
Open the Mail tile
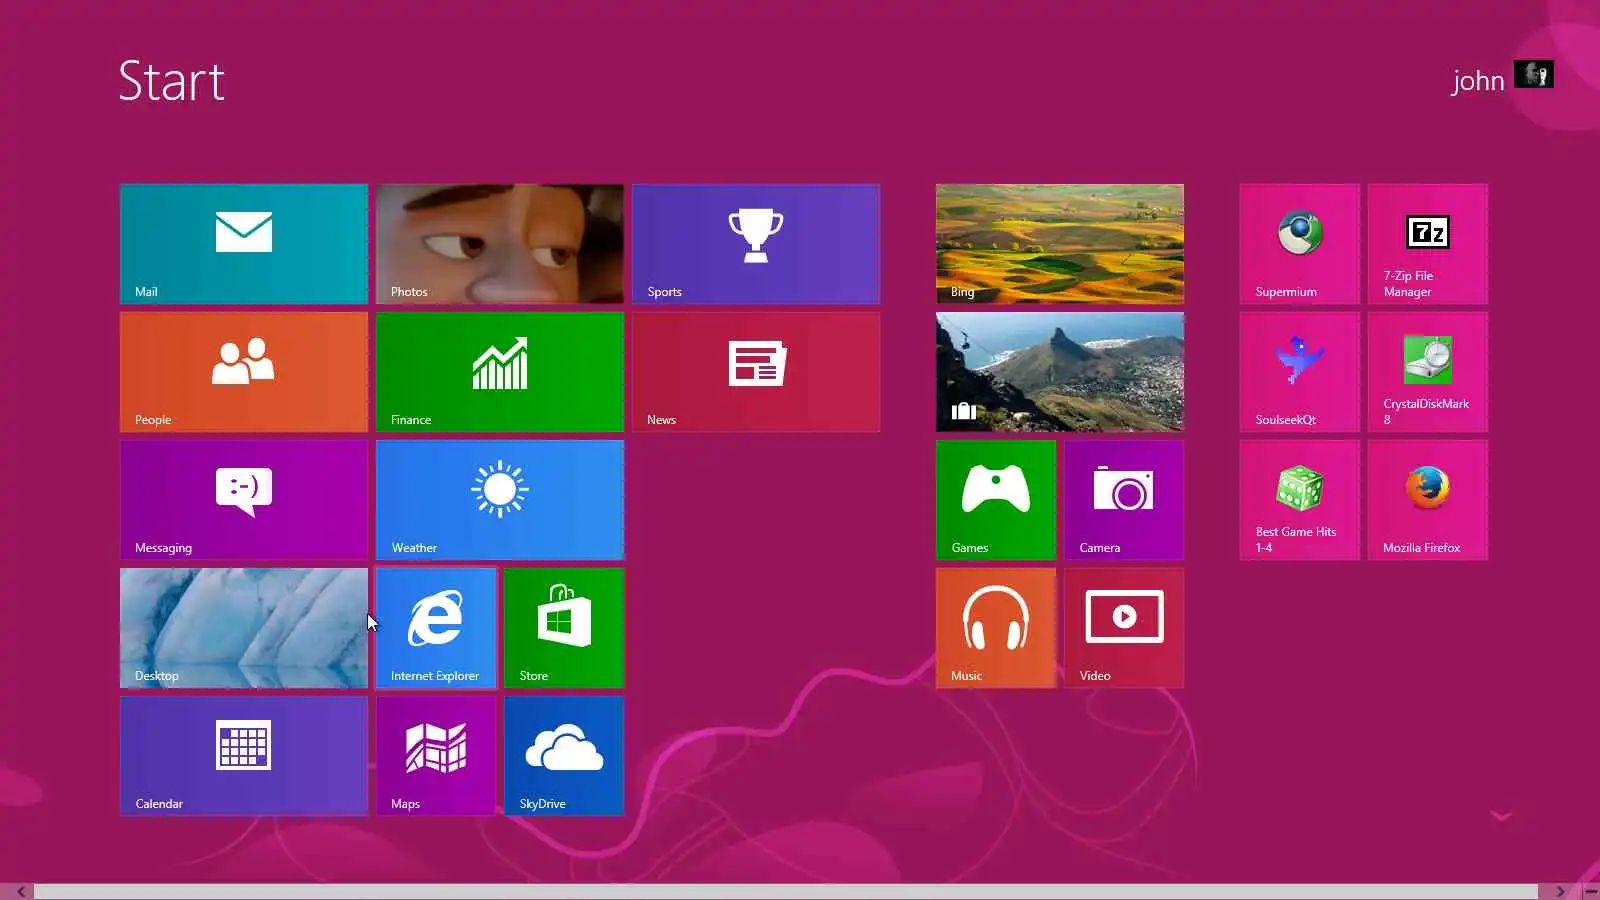point(244,244)
